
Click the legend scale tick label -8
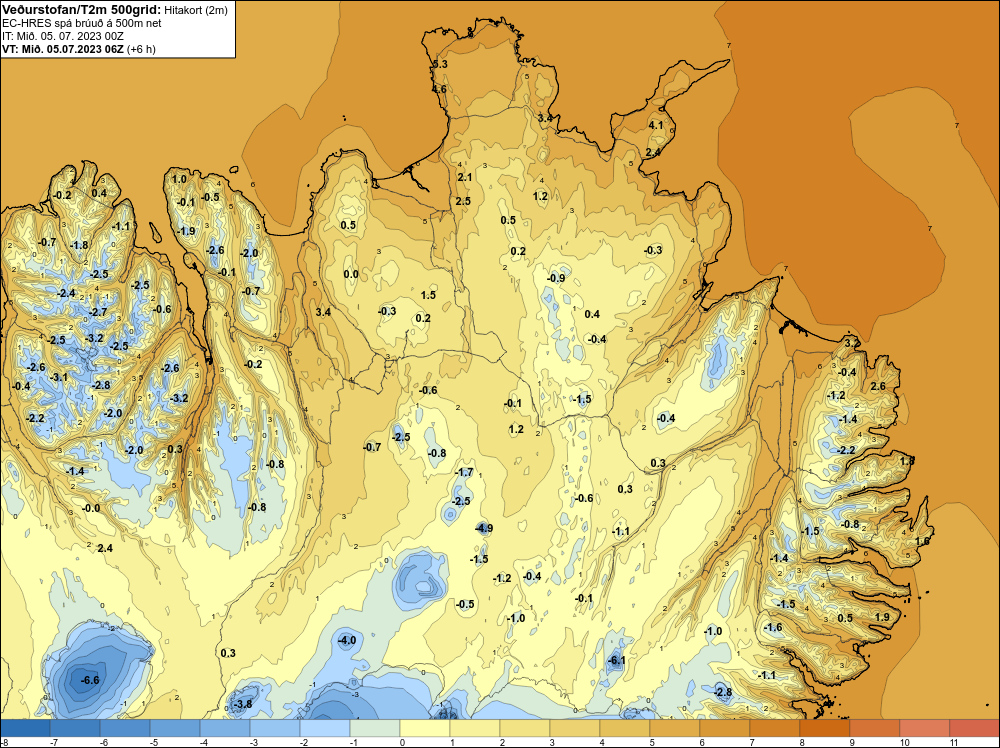tap(4, 742)
